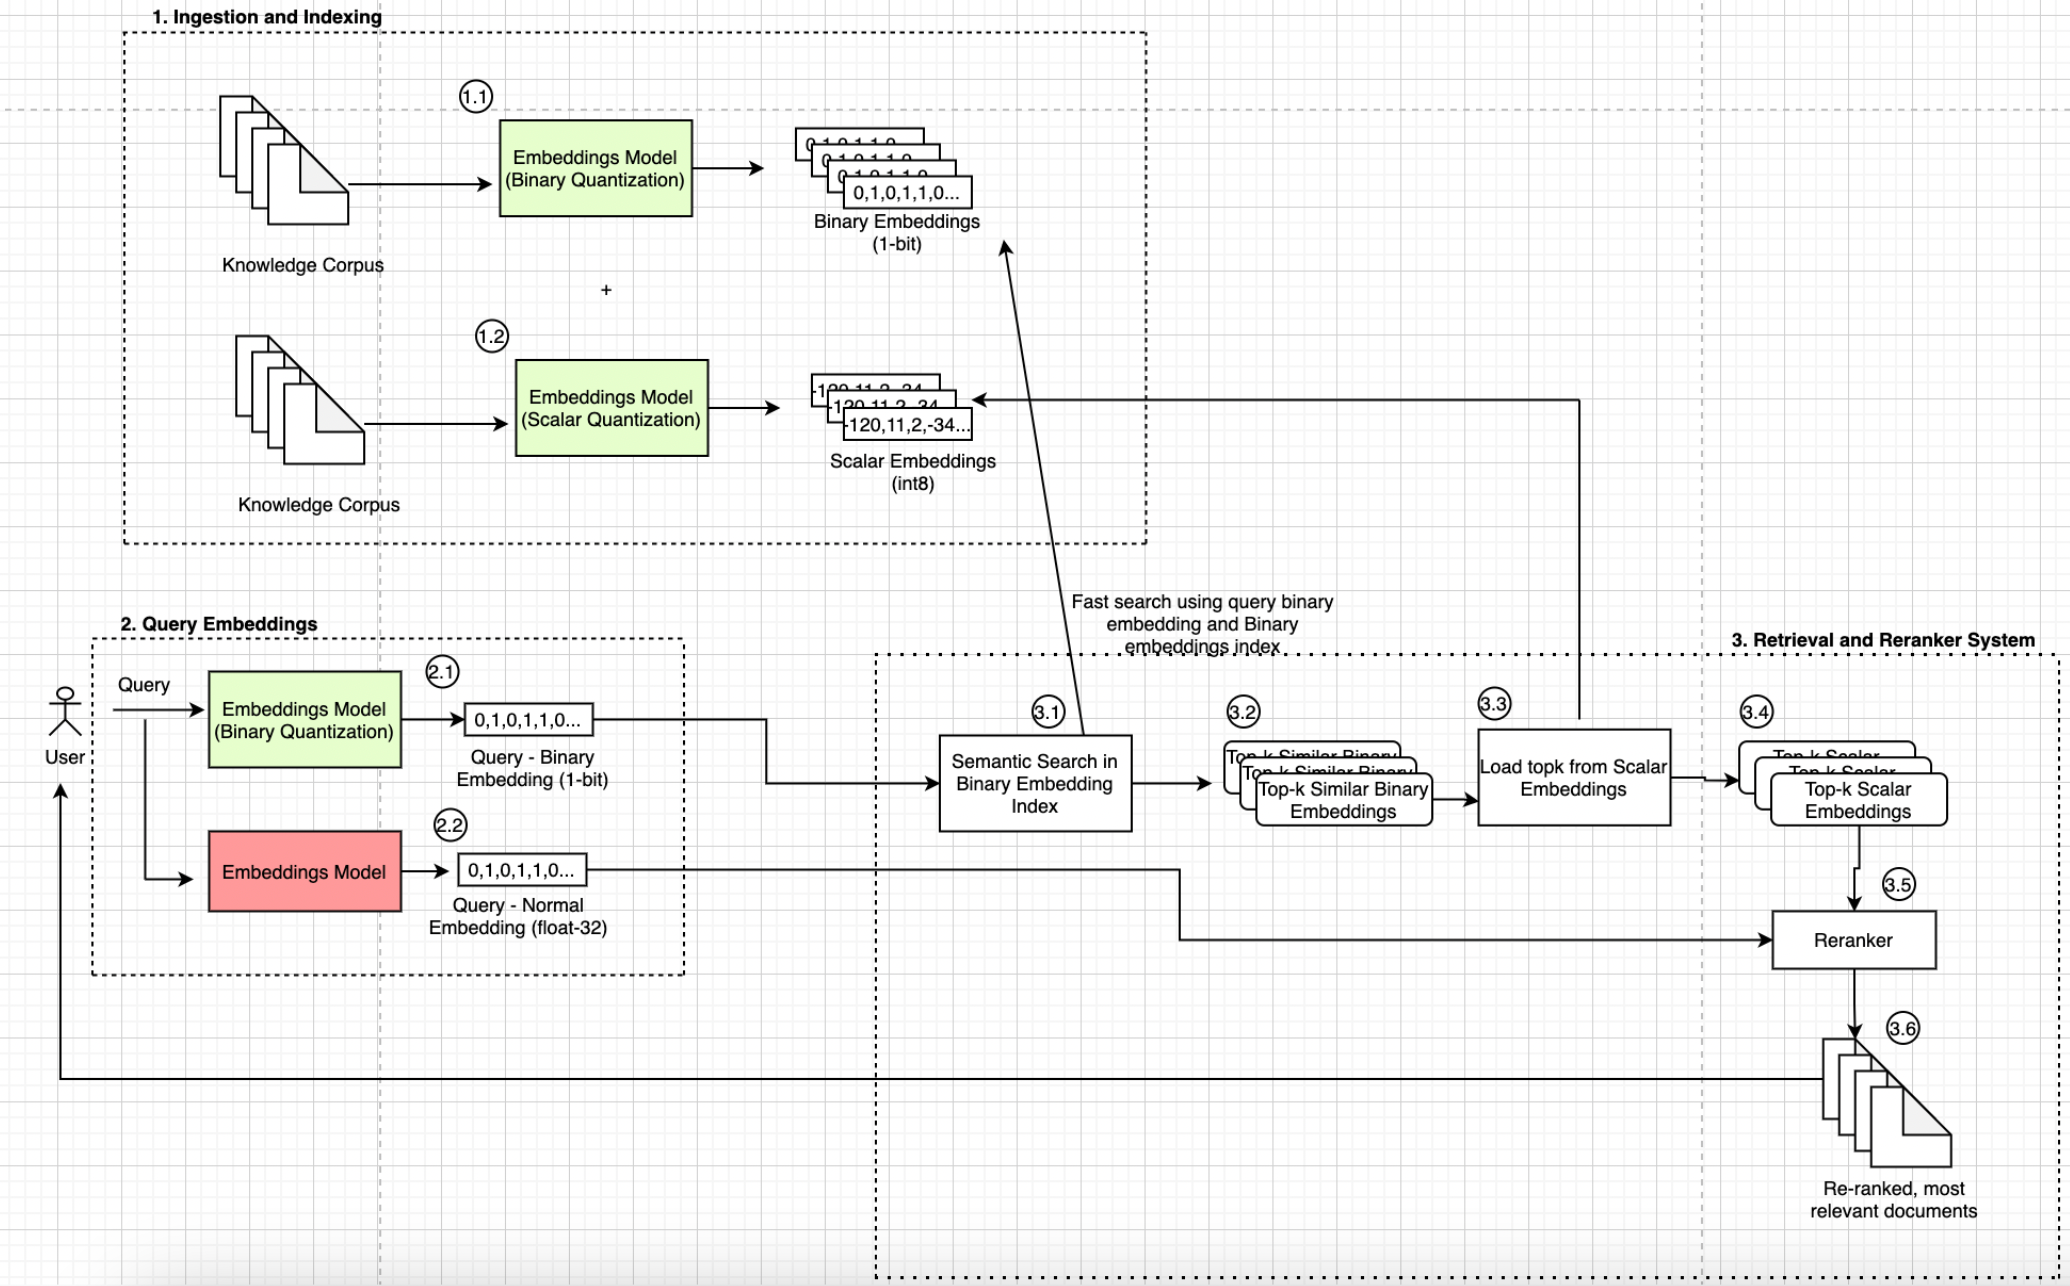Viewport: 2070px width, 1286px height.
Task: Select '3. Retrieval and Reranker System' heading
Action: (1882, 640)
